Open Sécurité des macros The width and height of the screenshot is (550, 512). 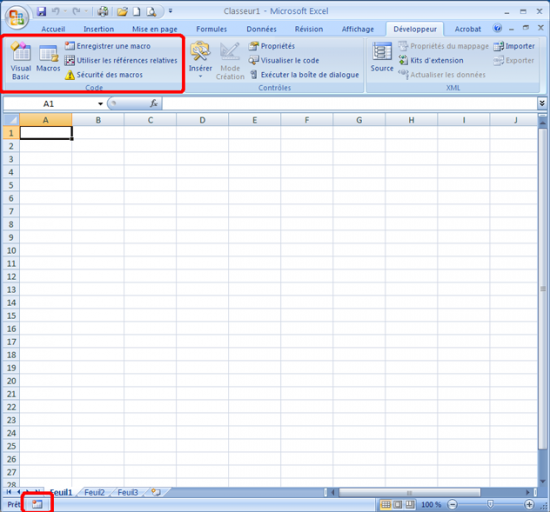pyautogui.click(x=104, y=75)
